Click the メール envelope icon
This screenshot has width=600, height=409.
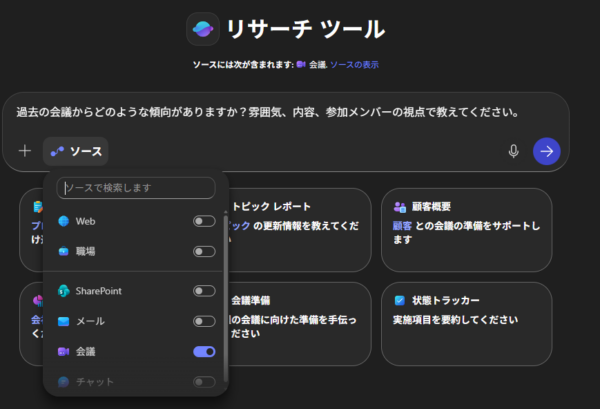64,321
